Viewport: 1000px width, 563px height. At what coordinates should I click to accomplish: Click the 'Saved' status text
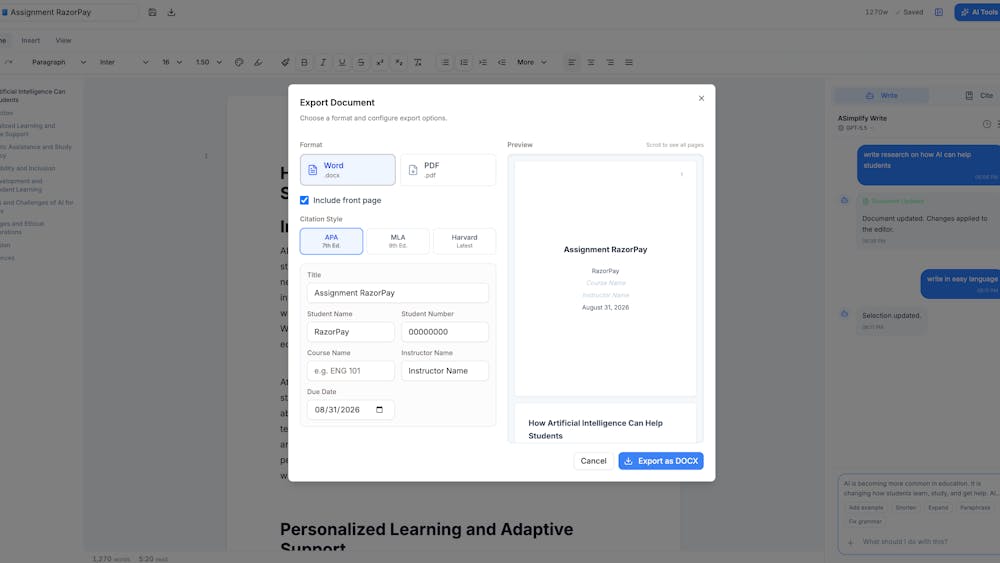pos(913,12)
